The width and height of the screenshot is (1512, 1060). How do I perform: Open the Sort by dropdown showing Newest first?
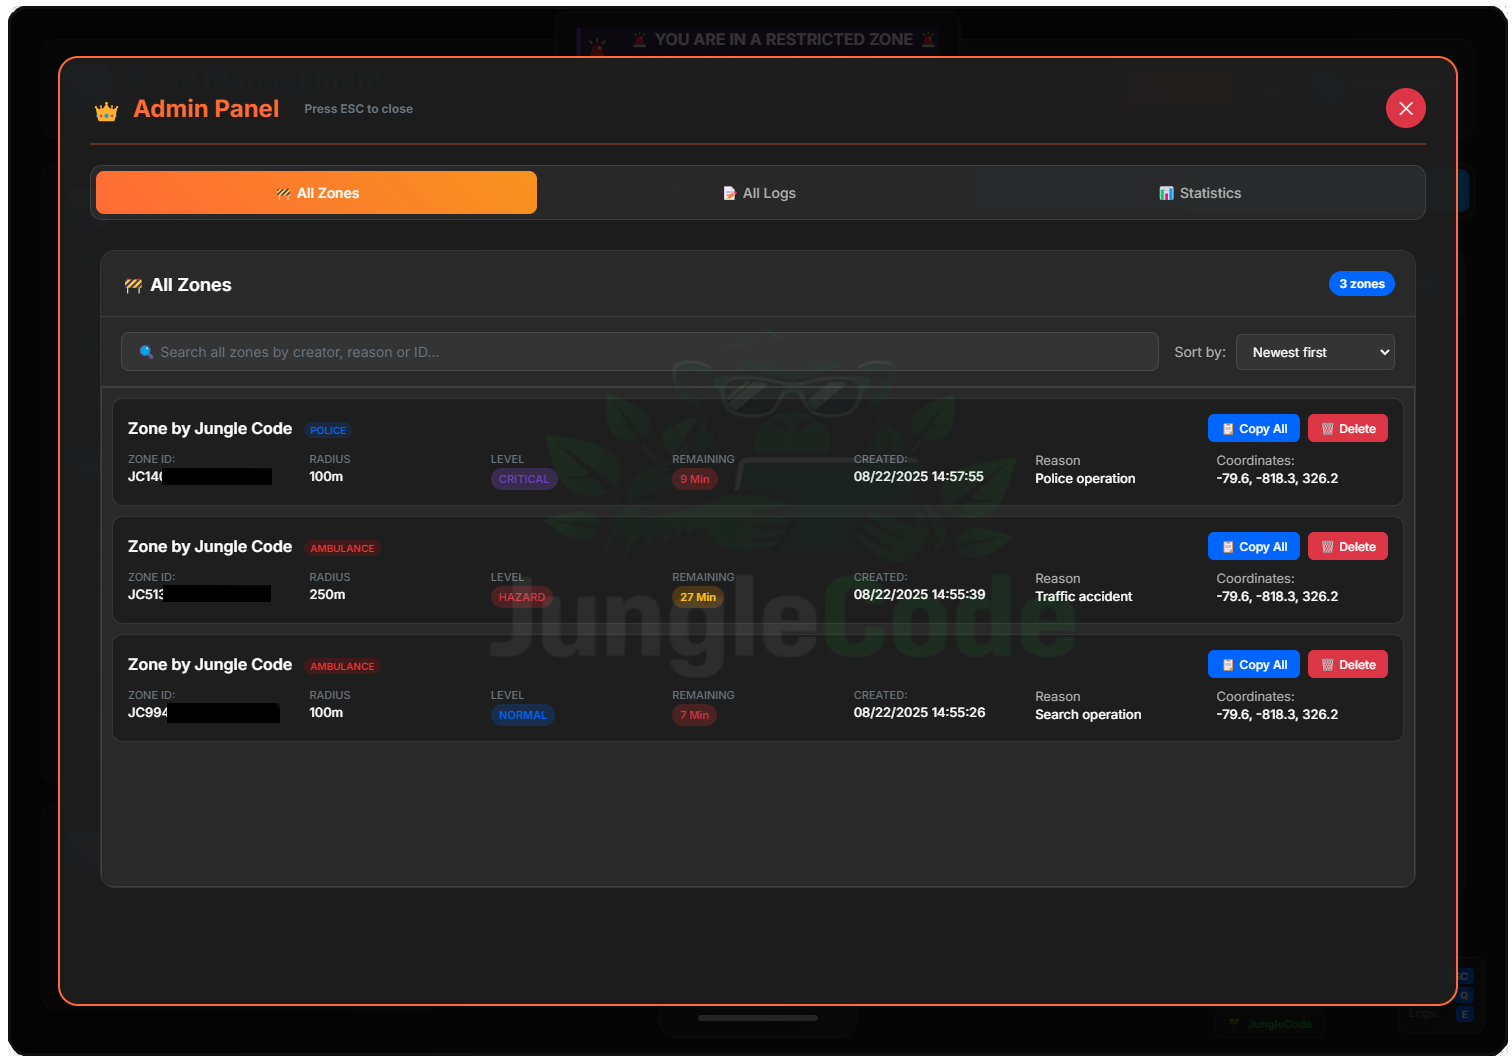[1315, 351]
